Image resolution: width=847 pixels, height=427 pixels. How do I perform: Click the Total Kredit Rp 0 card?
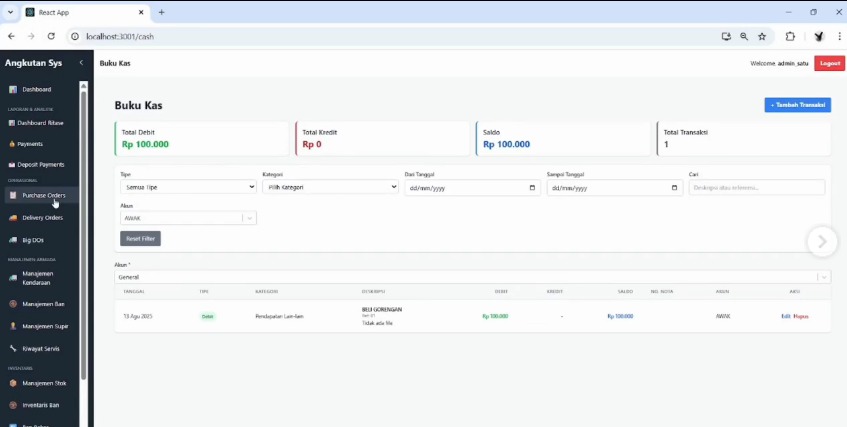tap(382, 139)
